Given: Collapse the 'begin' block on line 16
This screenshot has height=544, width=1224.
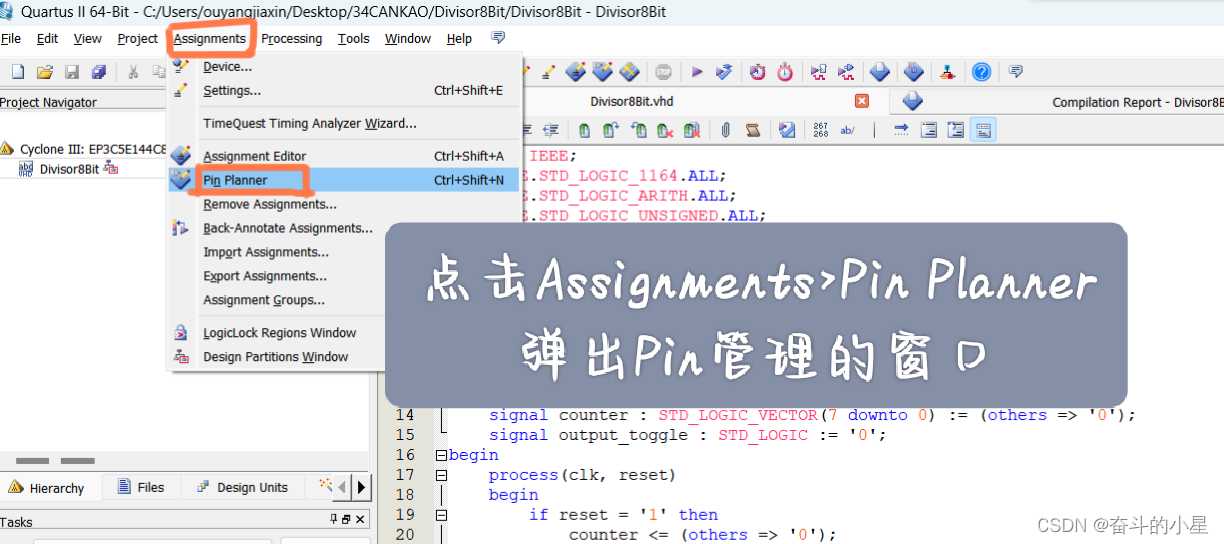Looking at the screenshot, I should click(441, 455).
